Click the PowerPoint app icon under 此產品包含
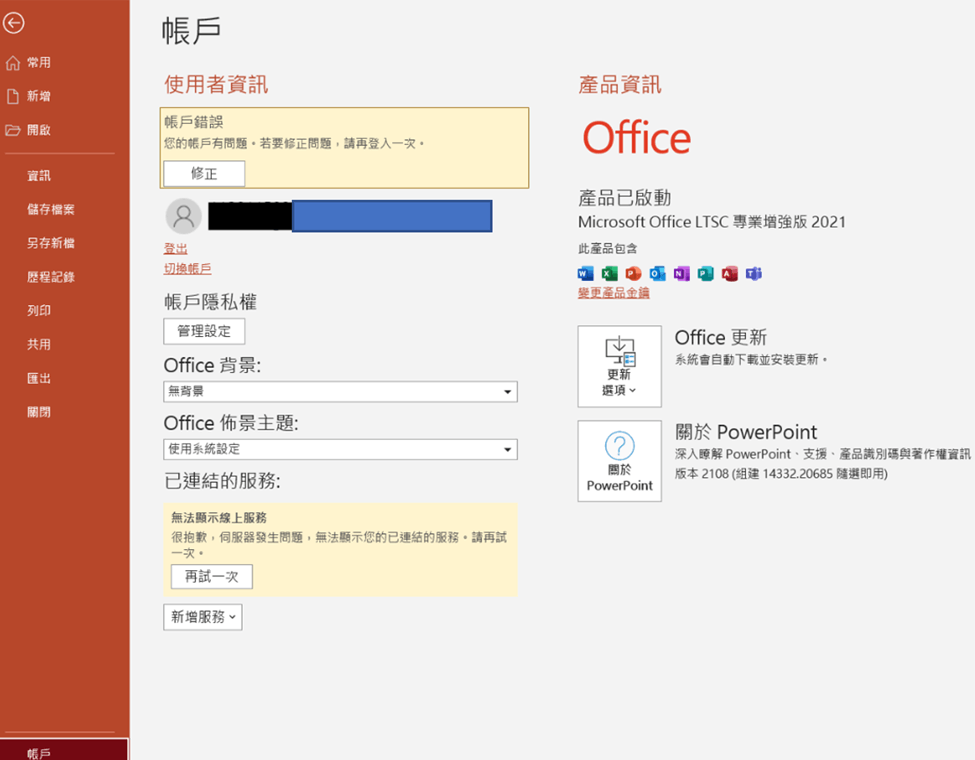This screenshot has width=975, height=760. point(633,273)
